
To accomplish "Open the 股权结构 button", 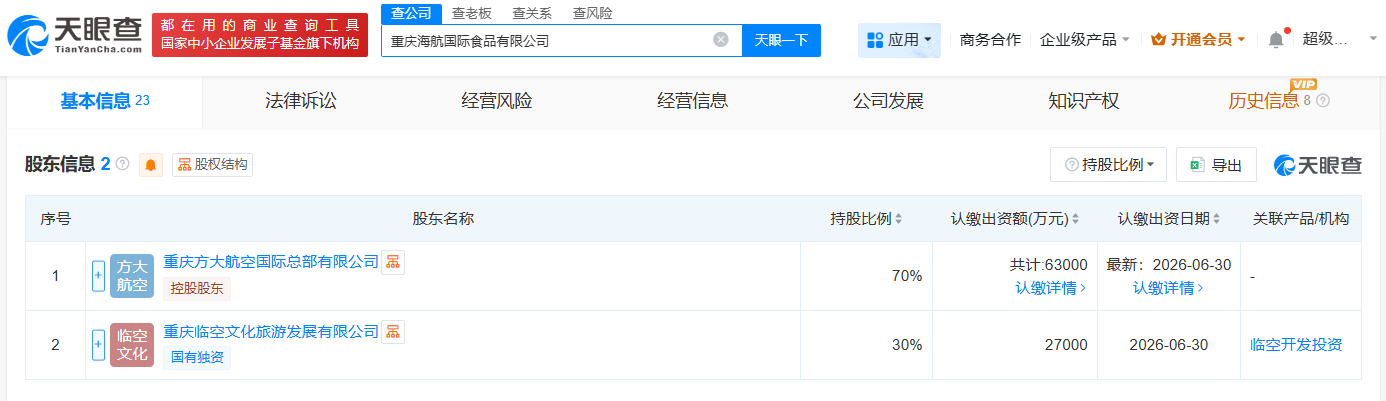I will (x=212, y=165).
